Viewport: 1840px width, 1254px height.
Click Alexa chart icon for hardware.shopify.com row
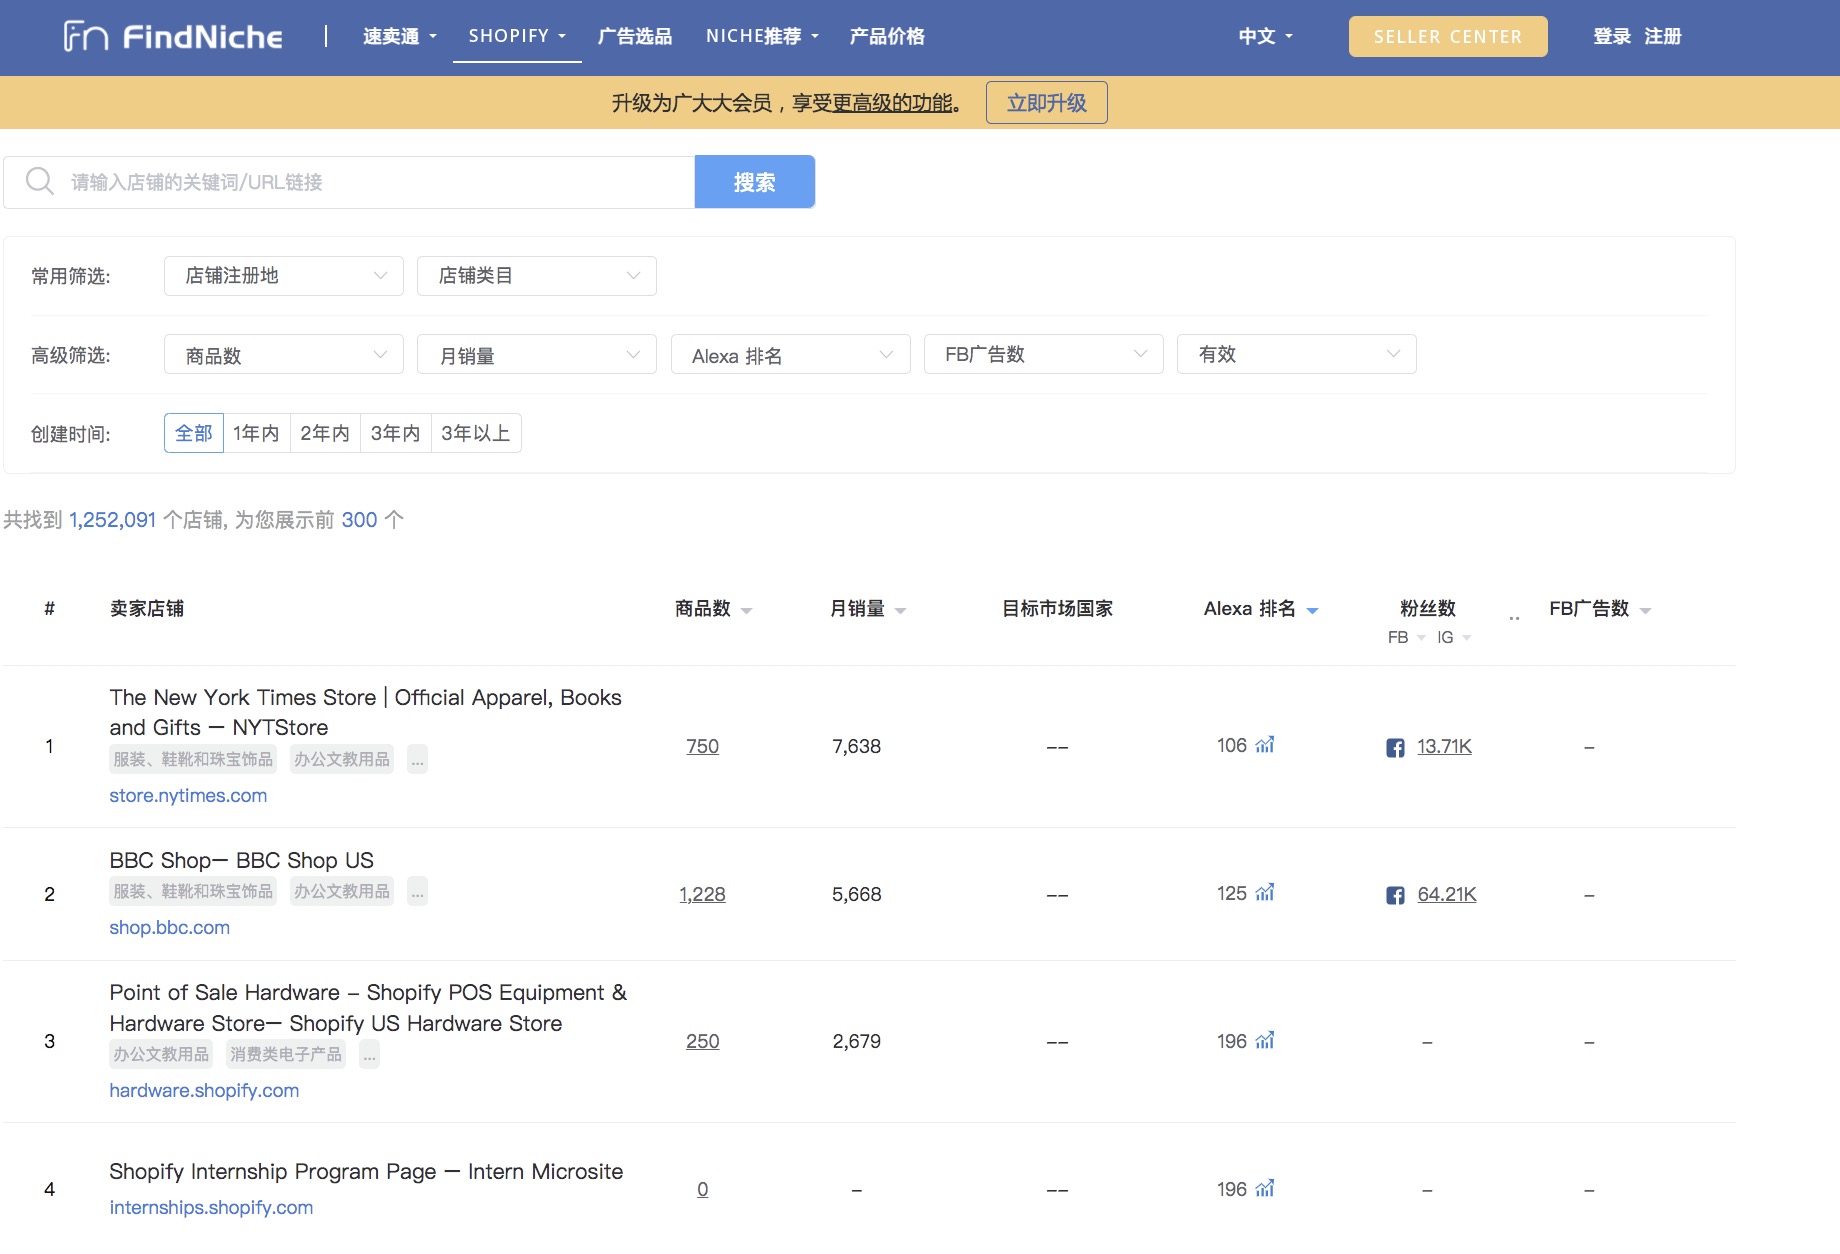point(1265,1041)
